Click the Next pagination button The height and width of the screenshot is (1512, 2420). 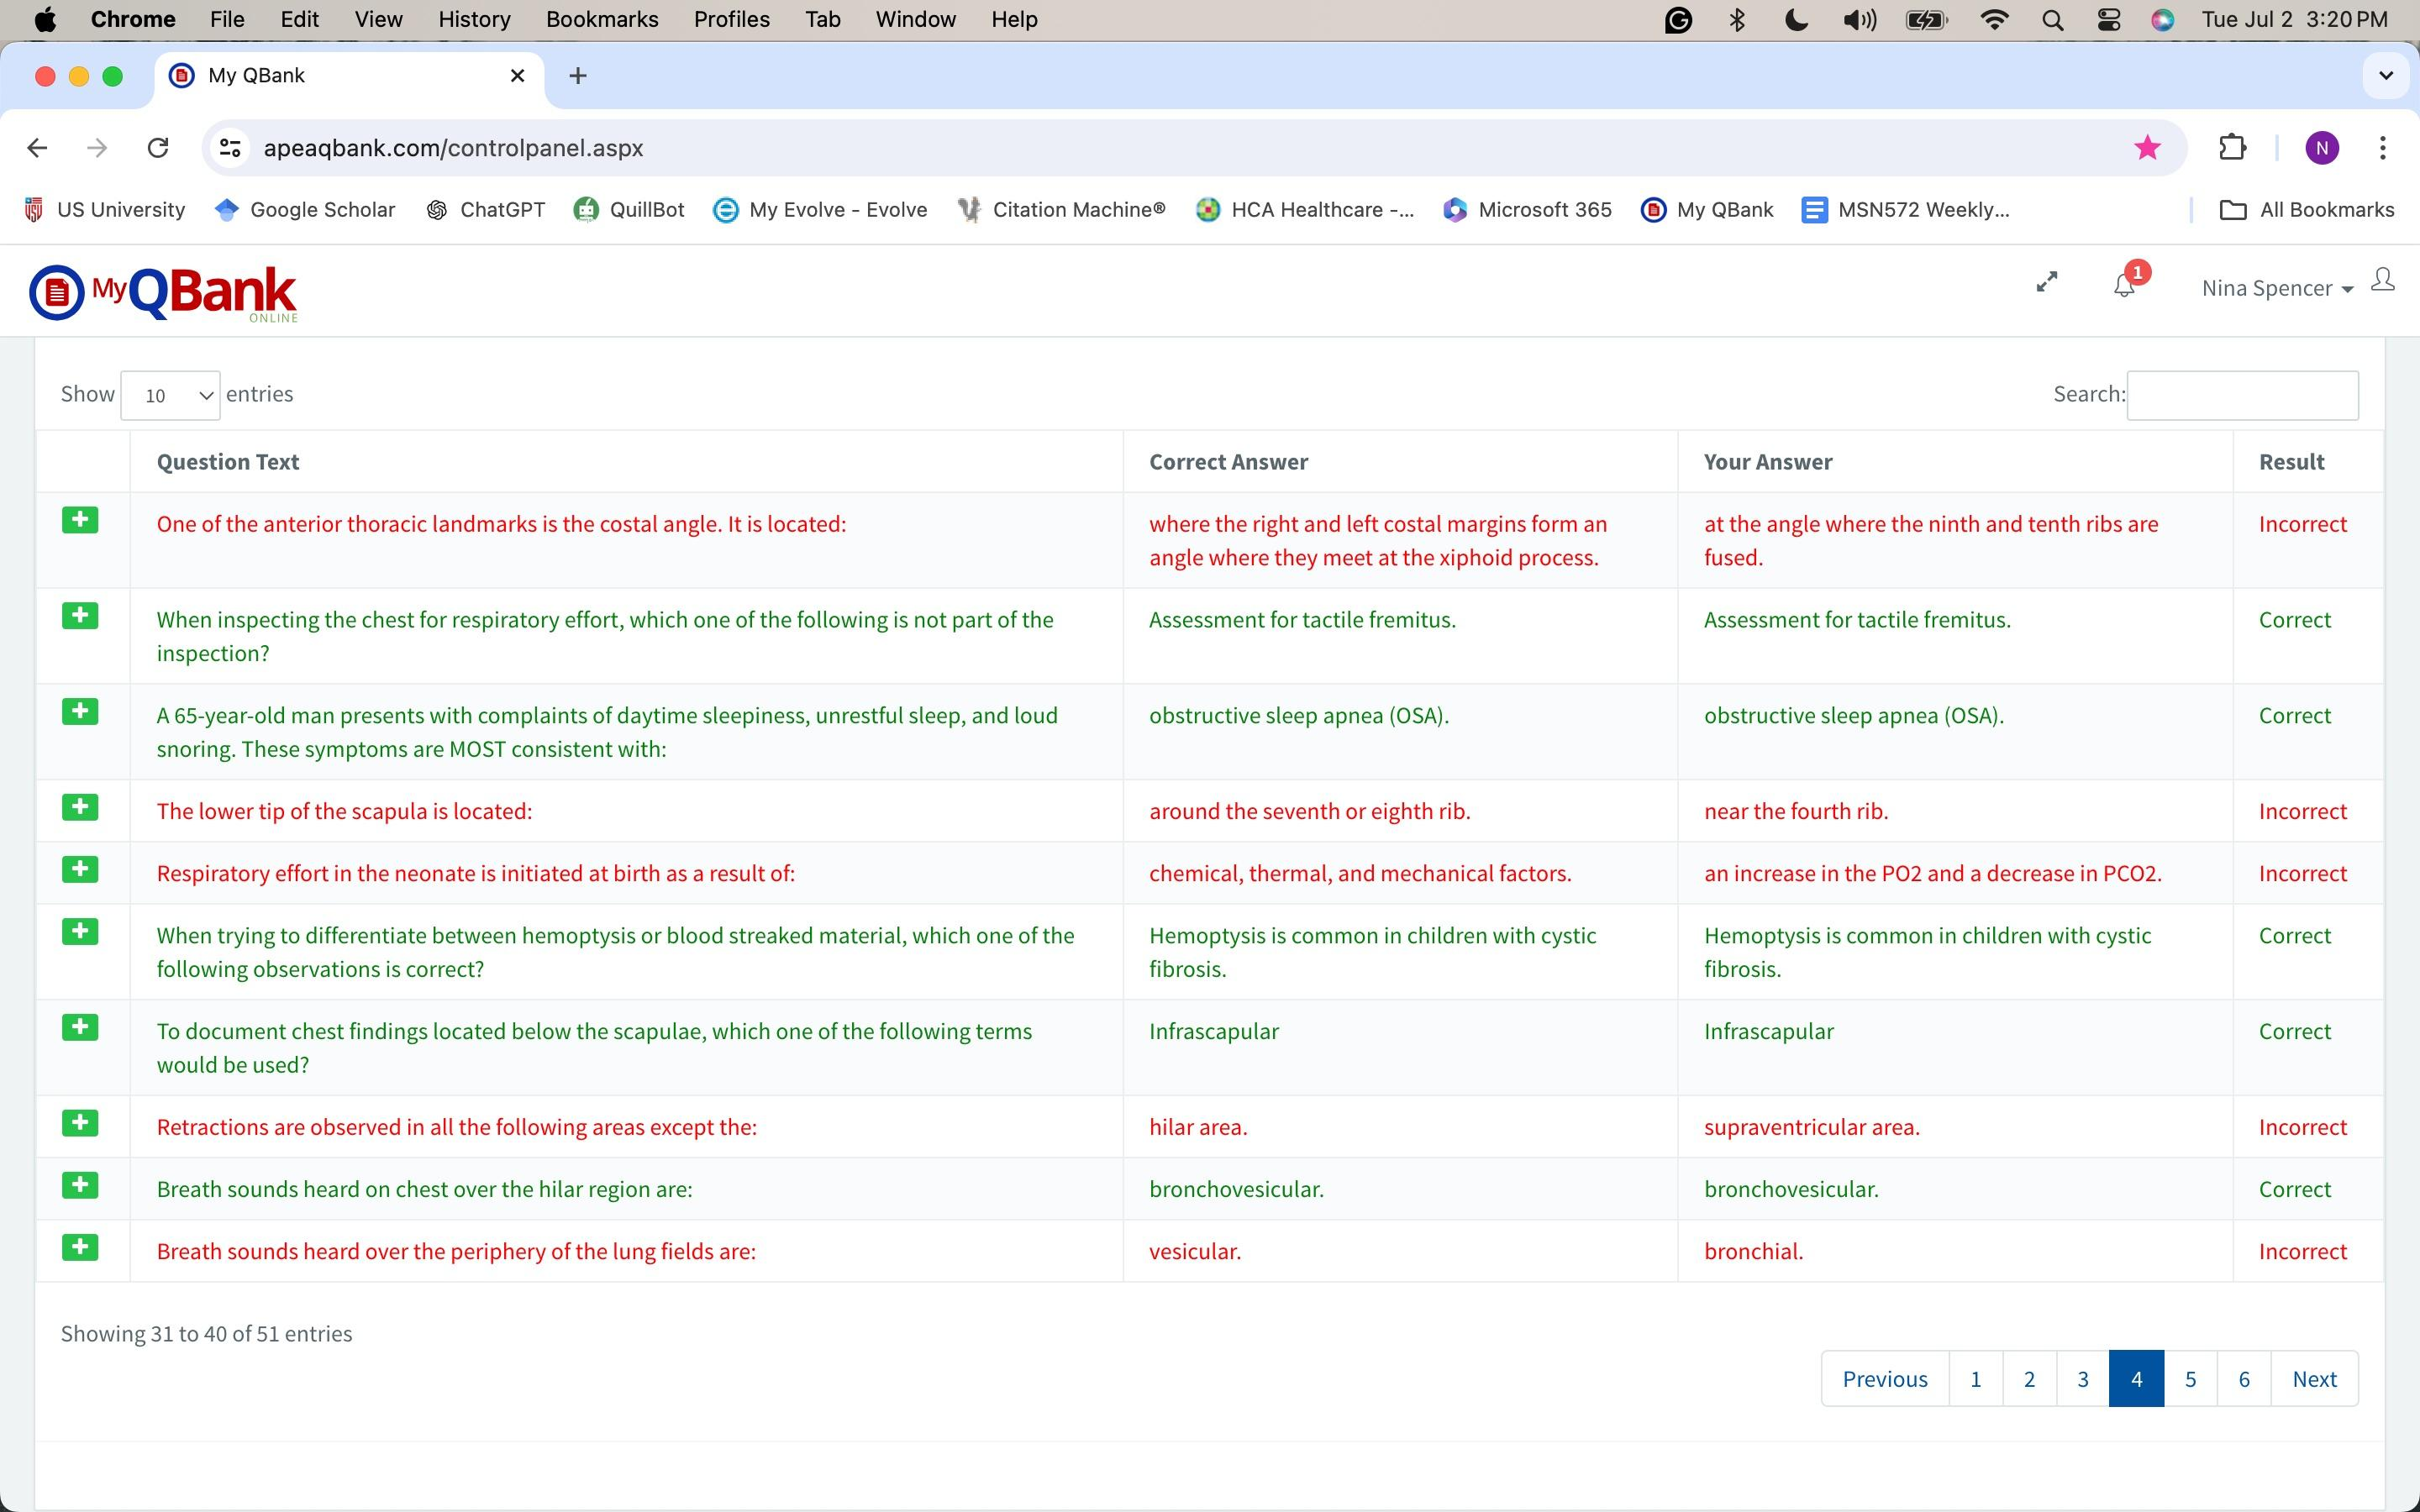[2314, 1379]
